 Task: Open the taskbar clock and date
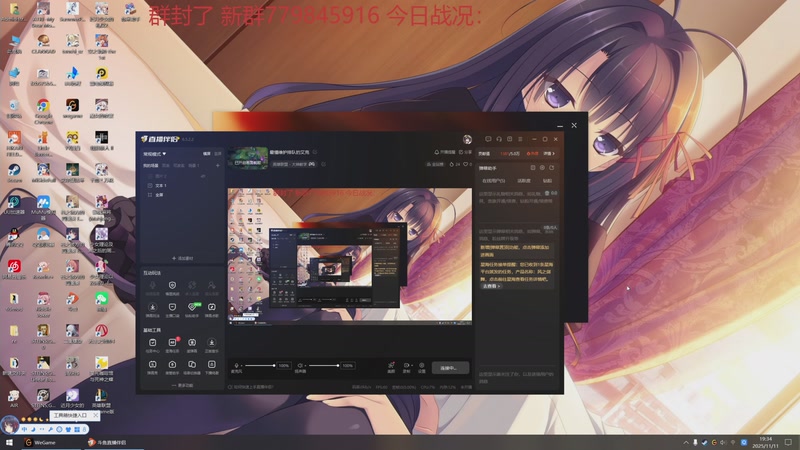[x=765, y=442]
